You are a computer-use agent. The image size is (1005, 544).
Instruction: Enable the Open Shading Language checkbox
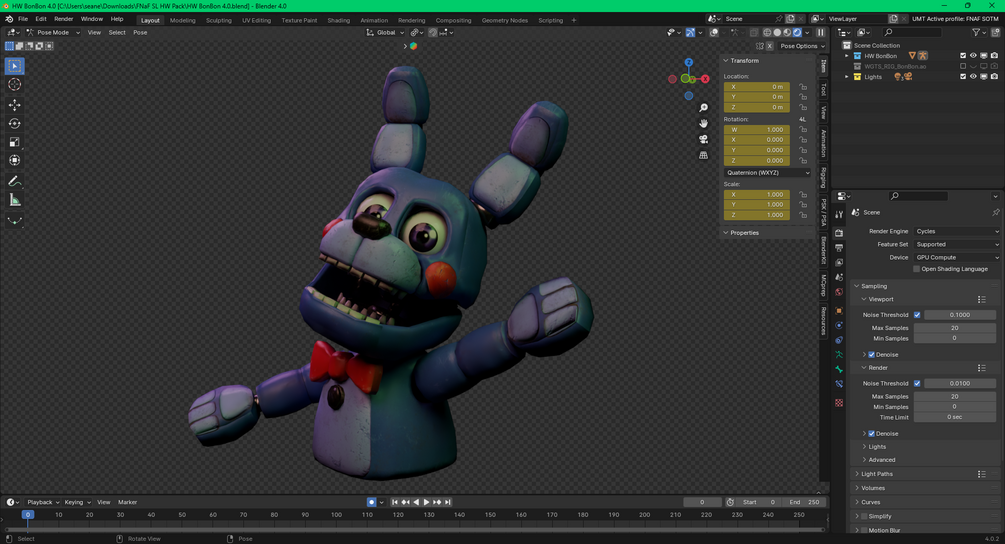point(917,269)
